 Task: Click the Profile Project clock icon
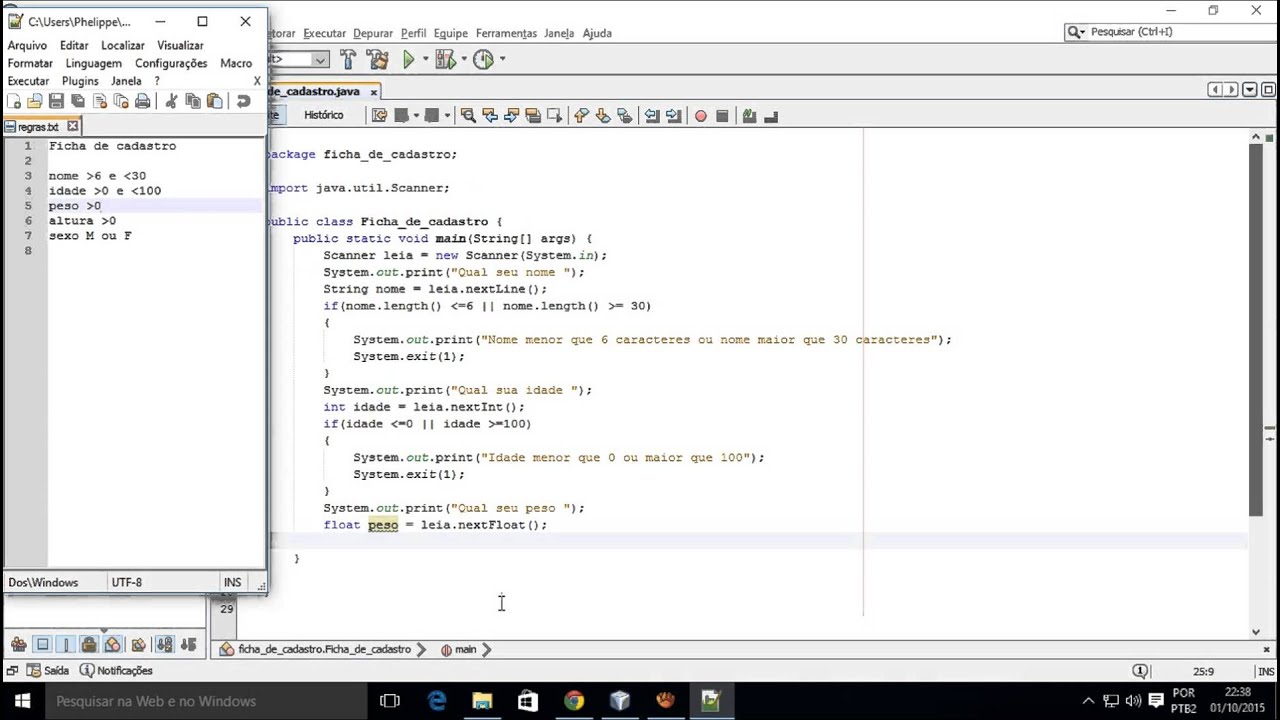[483, 59]
